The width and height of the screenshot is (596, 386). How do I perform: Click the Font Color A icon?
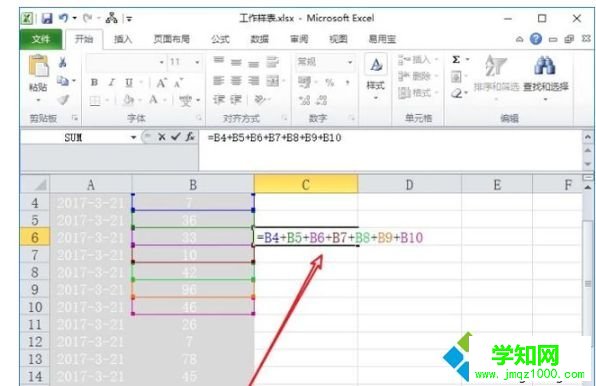point(153,100)
